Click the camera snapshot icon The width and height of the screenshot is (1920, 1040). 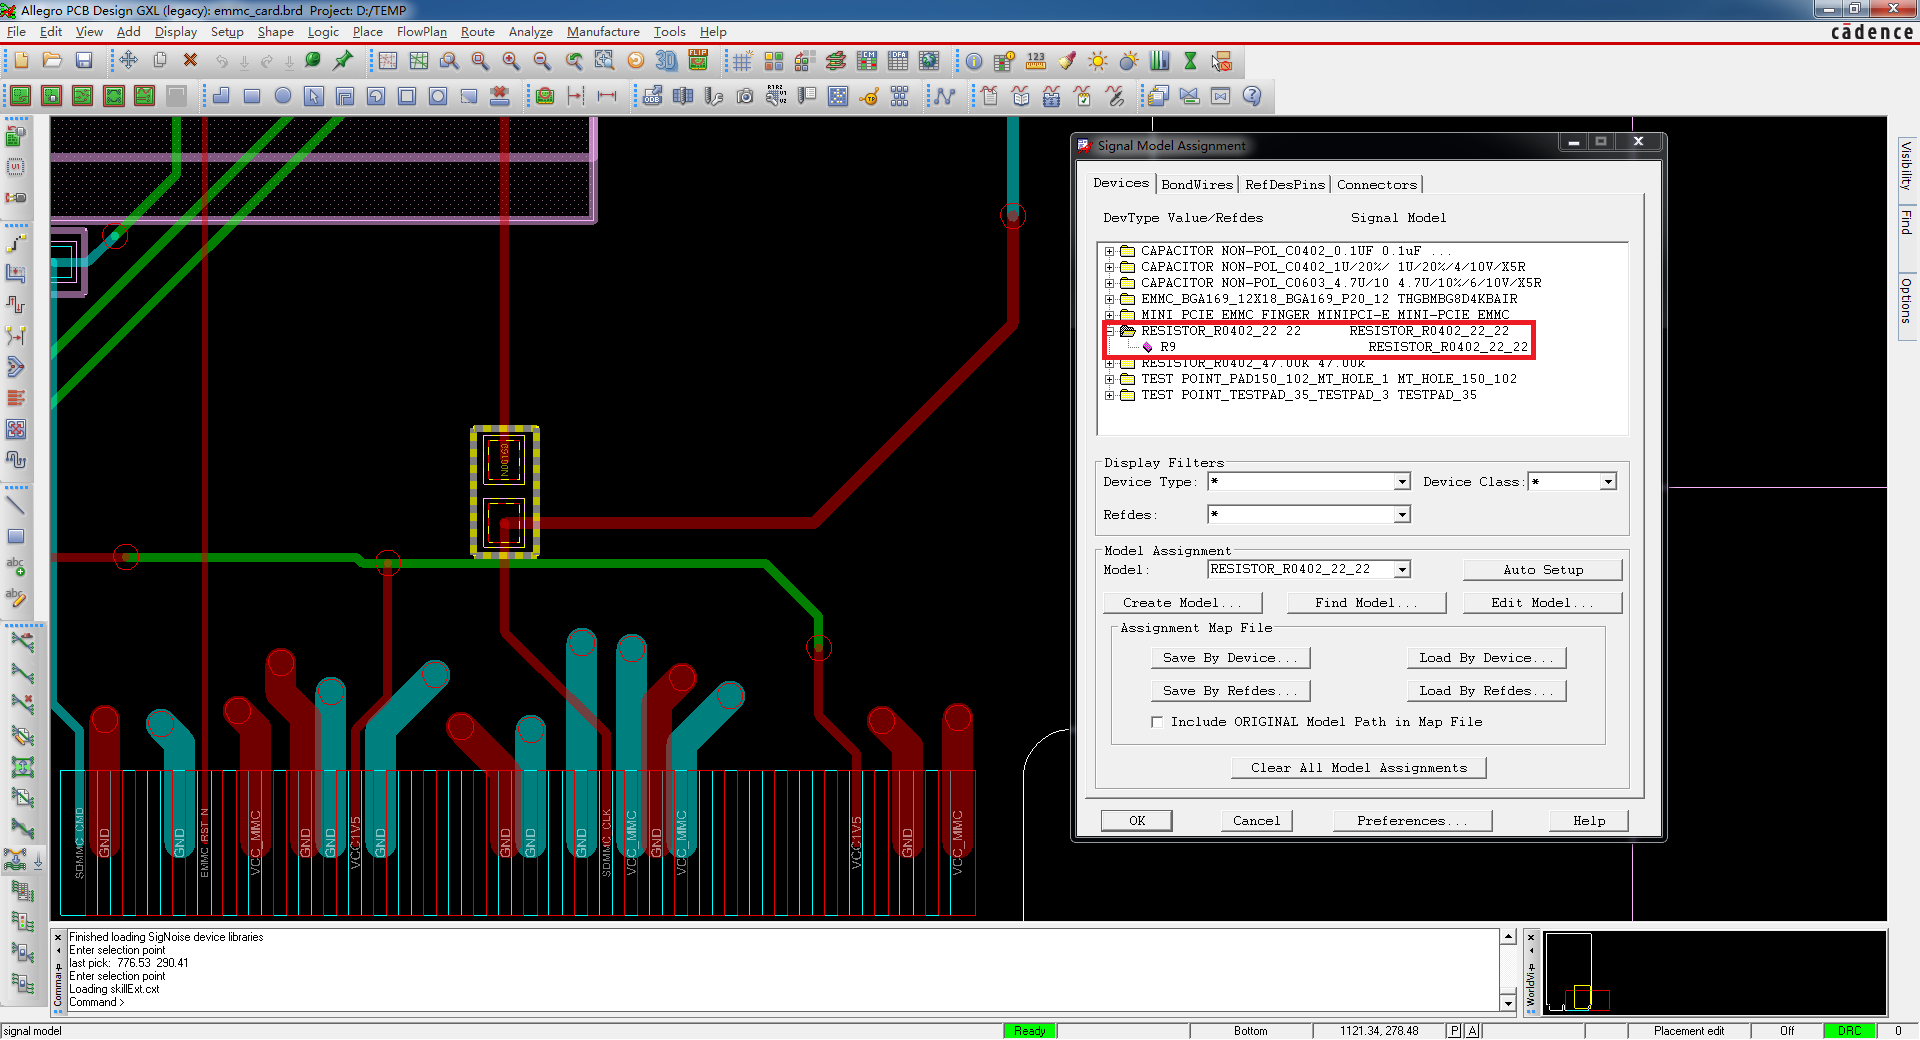[x=745, y=96]
